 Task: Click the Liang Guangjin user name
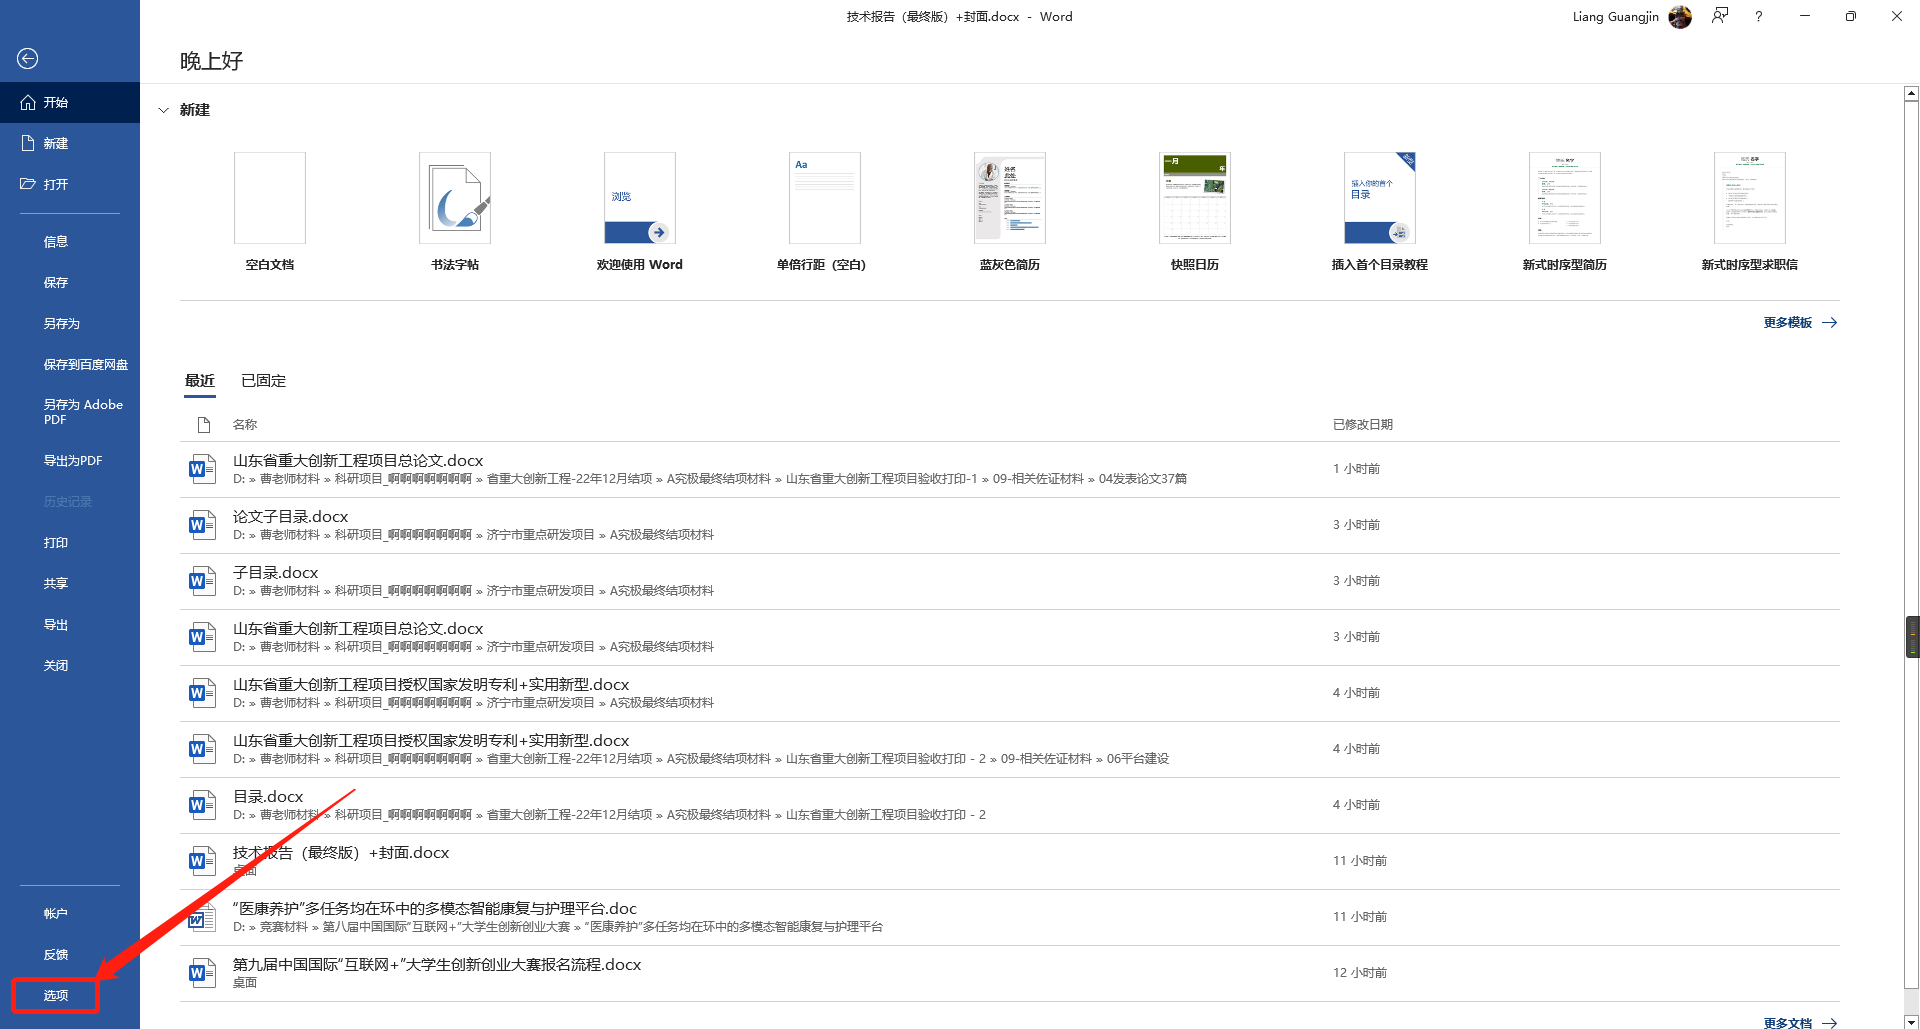coord(1615,17)
